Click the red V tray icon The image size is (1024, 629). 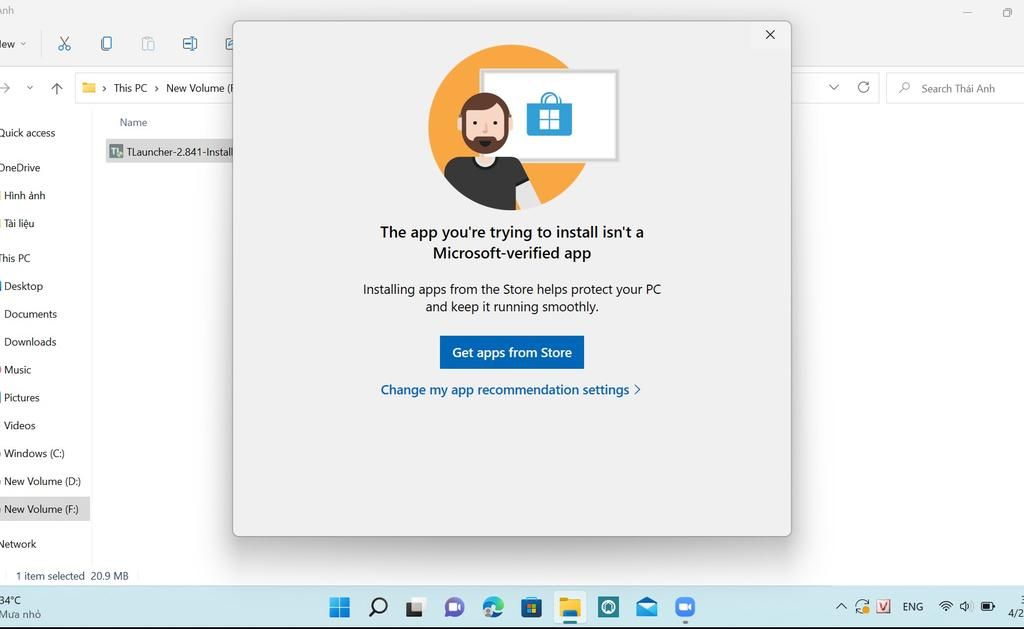[884, 607]
